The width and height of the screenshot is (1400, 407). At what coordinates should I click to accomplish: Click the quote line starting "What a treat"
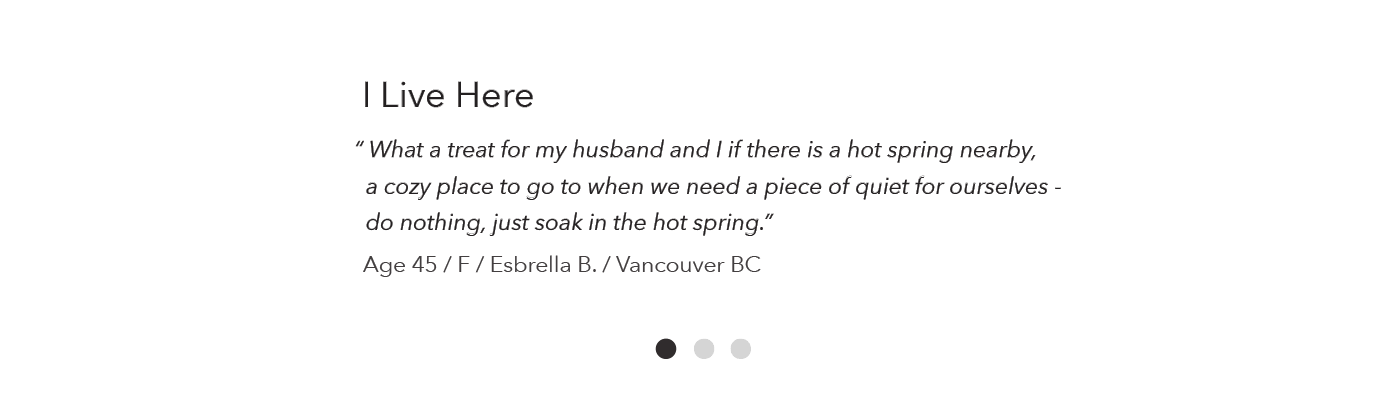(x=702, y=151)
